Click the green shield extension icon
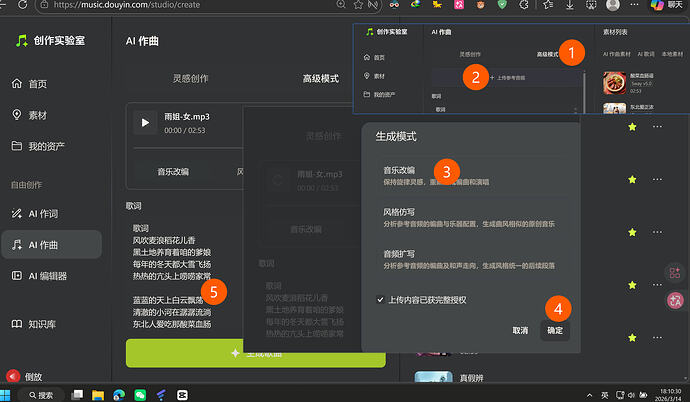 (x=502, y=5)
